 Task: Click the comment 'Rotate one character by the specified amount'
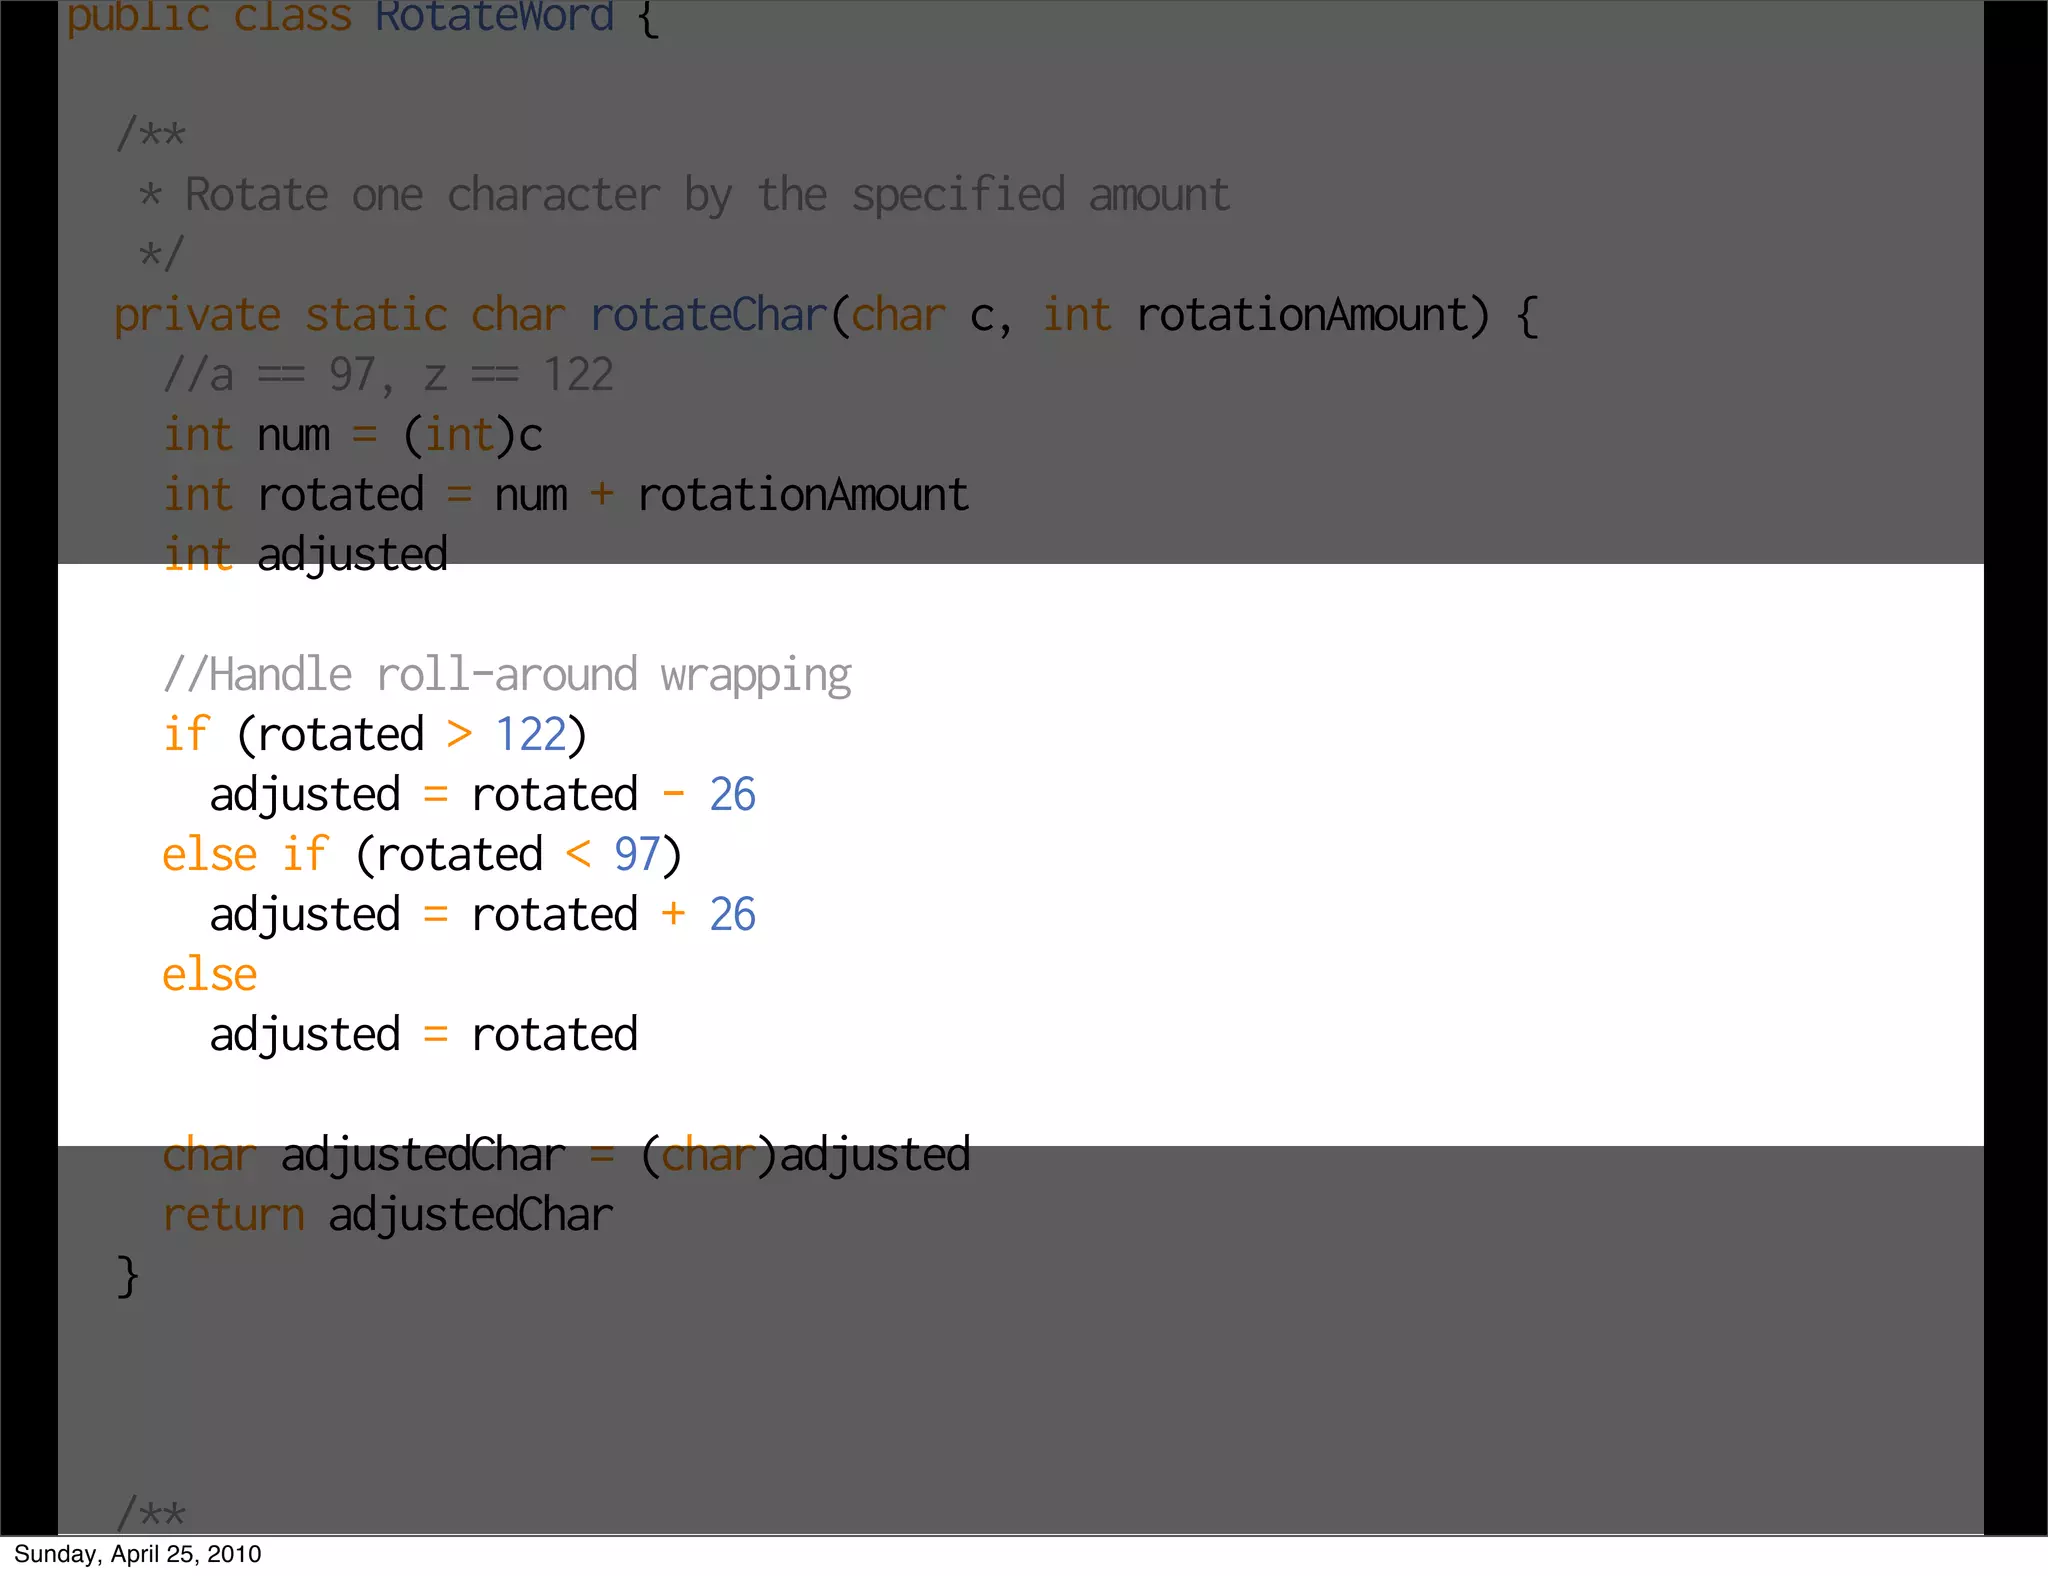[x=707, y=195]
